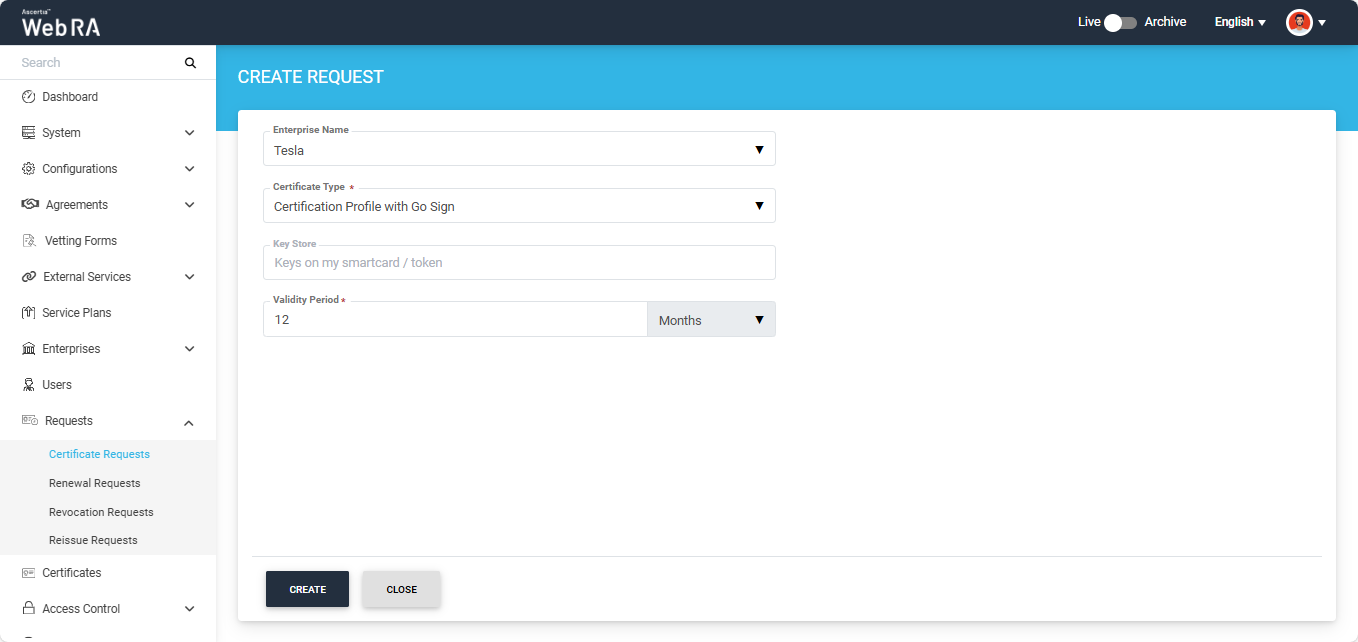This screenshot has width=1358, height=642.
Task: Open the user avatar profile menu
Action: coord(1305,22)
